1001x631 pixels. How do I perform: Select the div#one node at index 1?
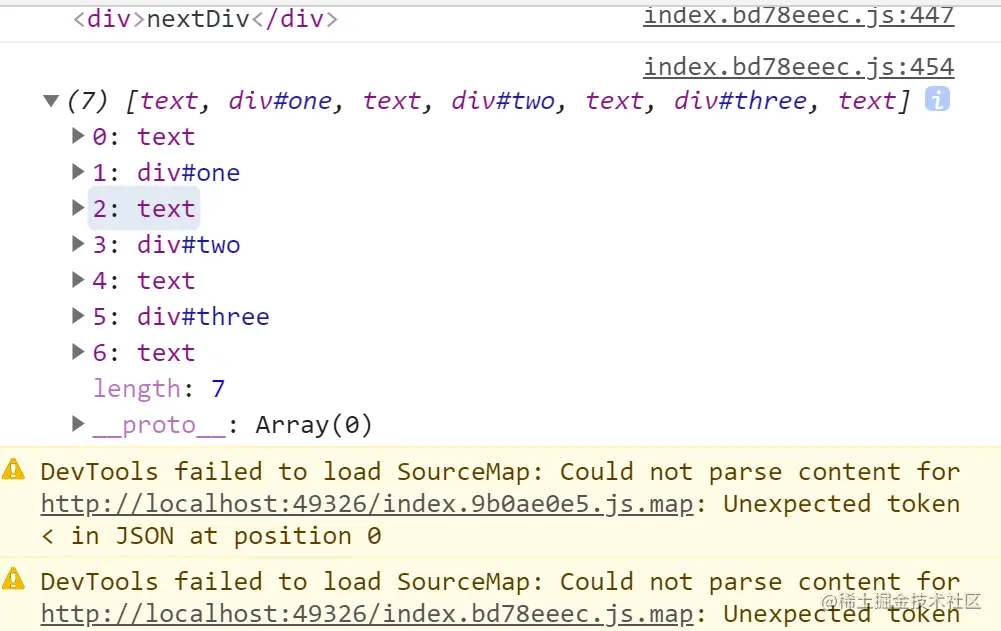click(188, 172)
